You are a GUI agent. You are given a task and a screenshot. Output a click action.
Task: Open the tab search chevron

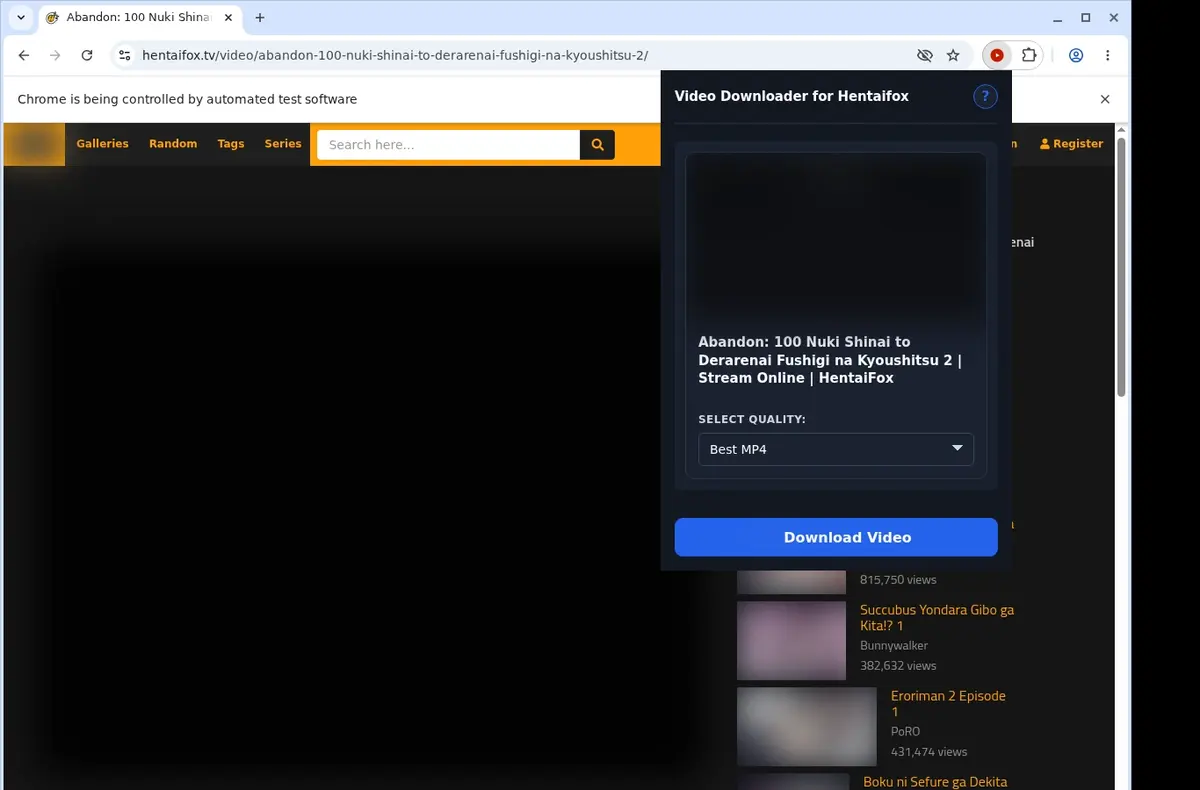pyautogui.click(x=21, y=18)
